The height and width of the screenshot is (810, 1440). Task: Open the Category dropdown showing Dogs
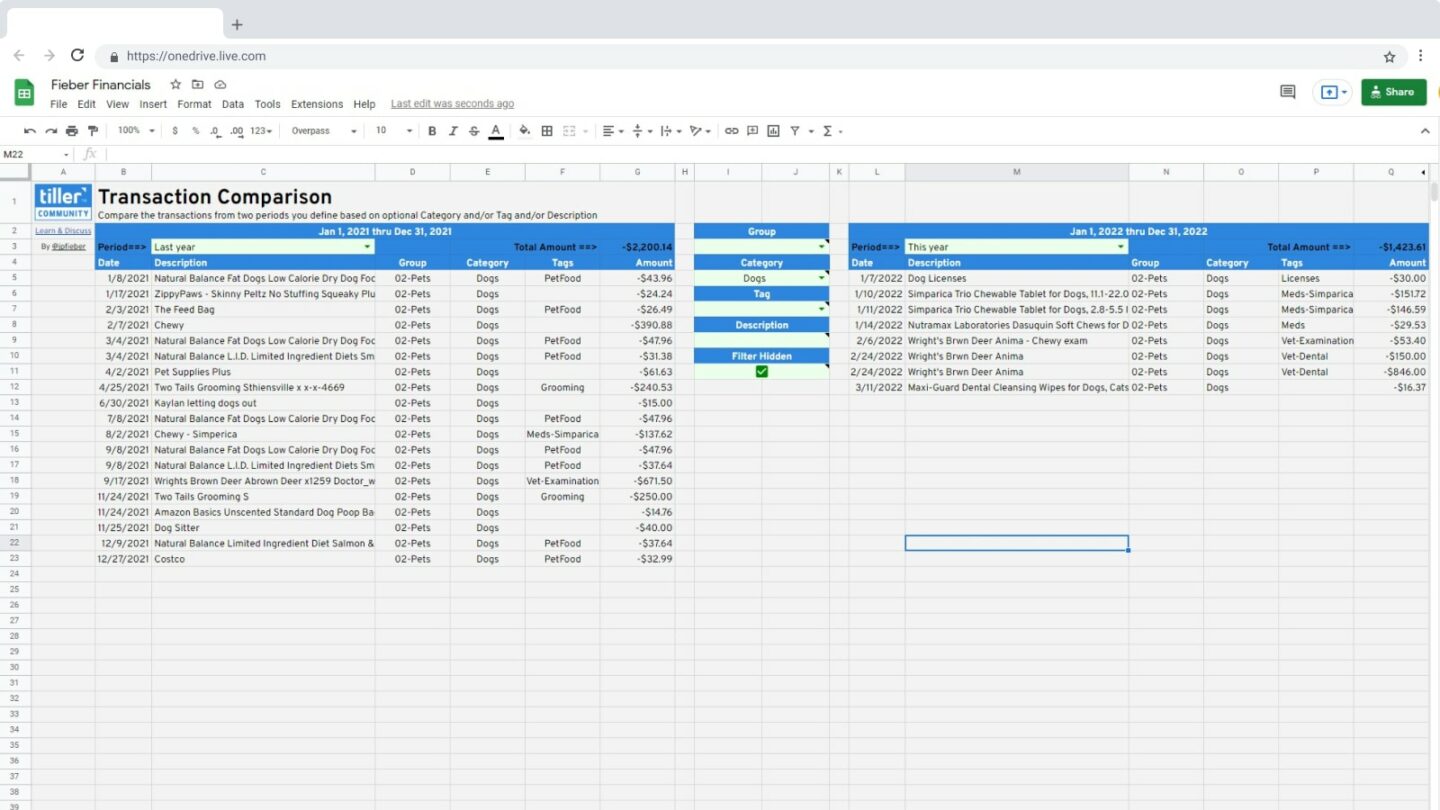click(820, 278)
